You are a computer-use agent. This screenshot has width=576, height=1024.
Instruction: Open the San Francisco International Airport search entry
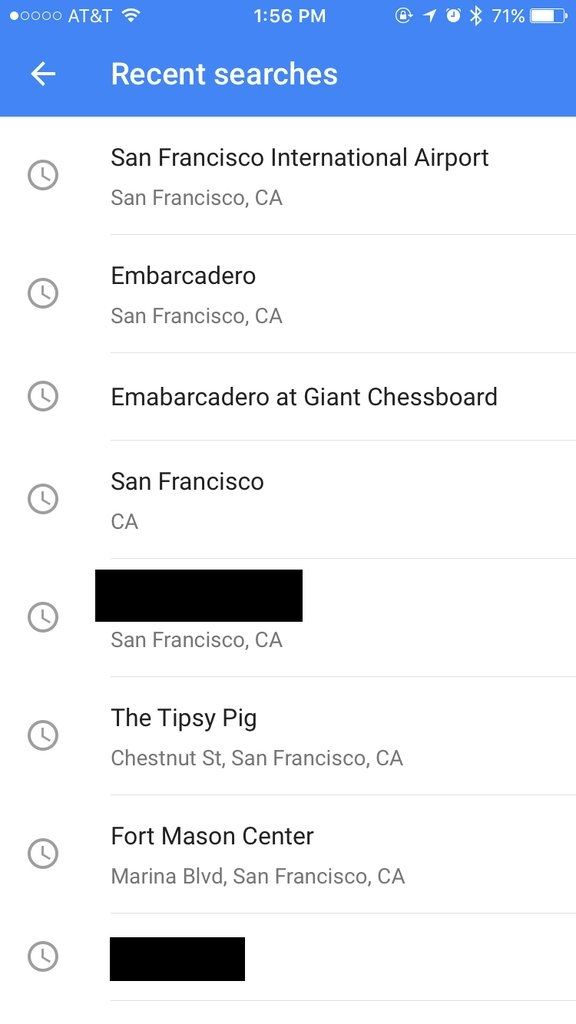[x=300, y=175]
